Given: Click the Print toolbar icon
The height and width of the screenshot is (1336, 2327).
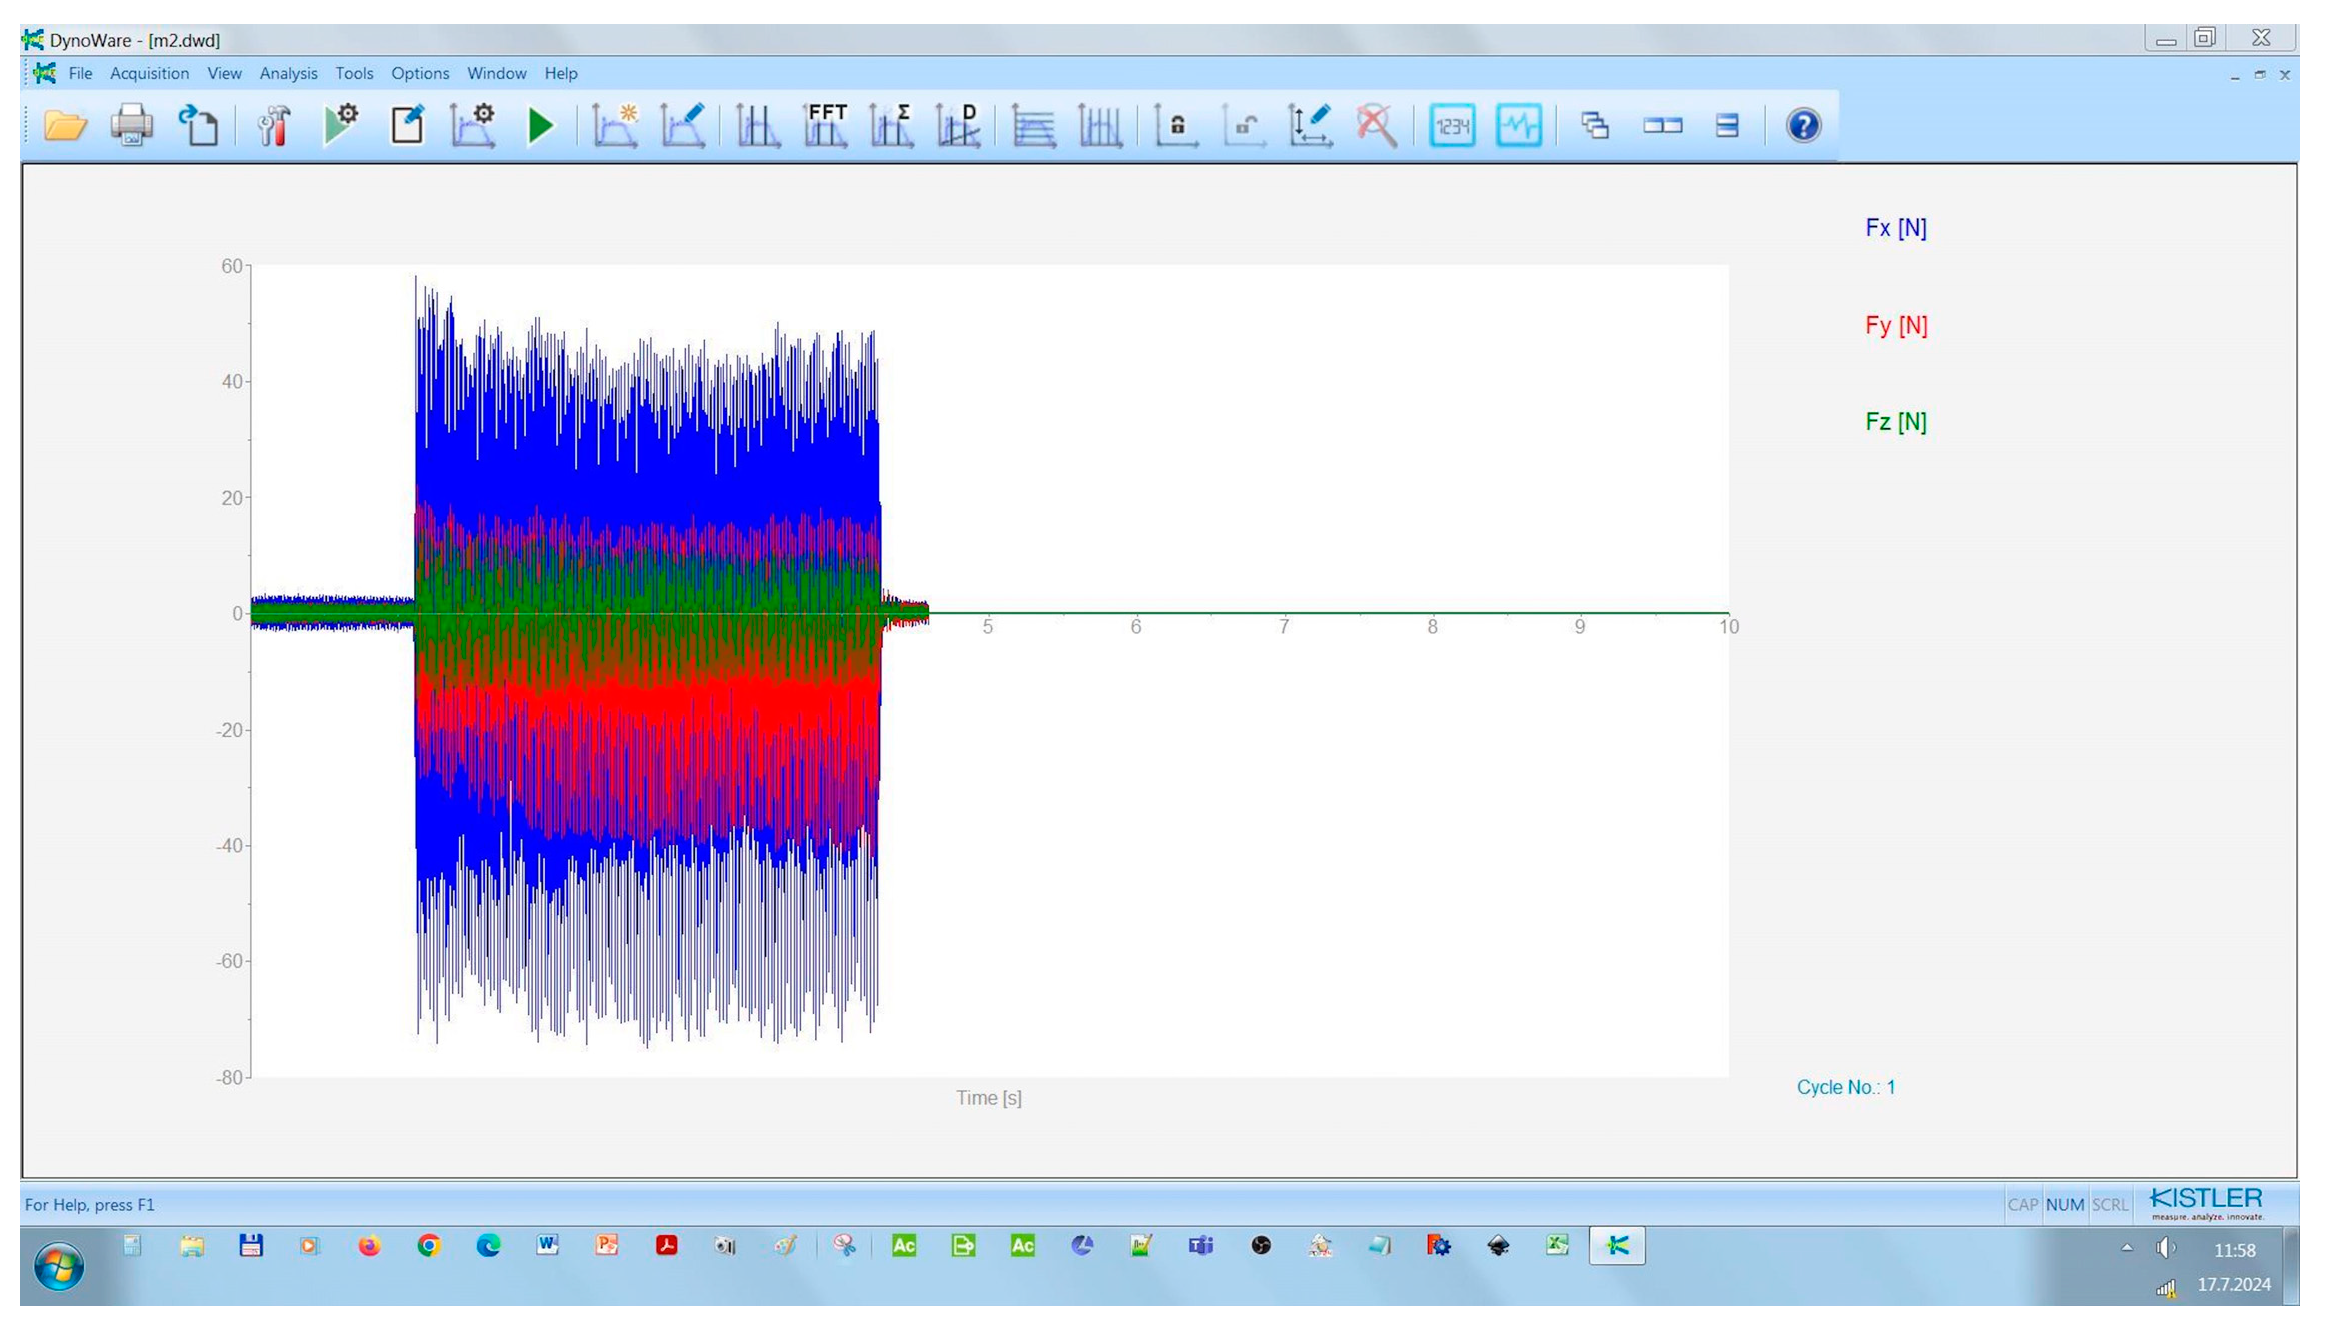Looking at the screenshot, I should point(131,126).
